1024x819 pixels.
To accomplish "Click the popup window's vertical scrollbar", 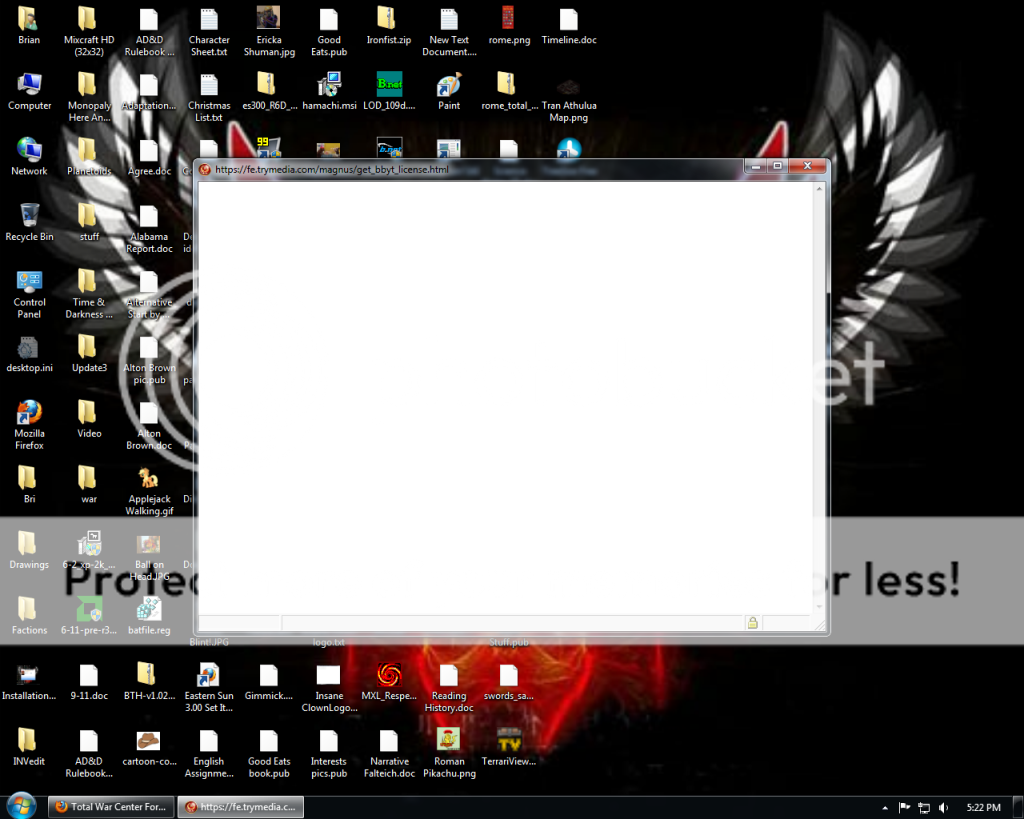I will (821, 400).
